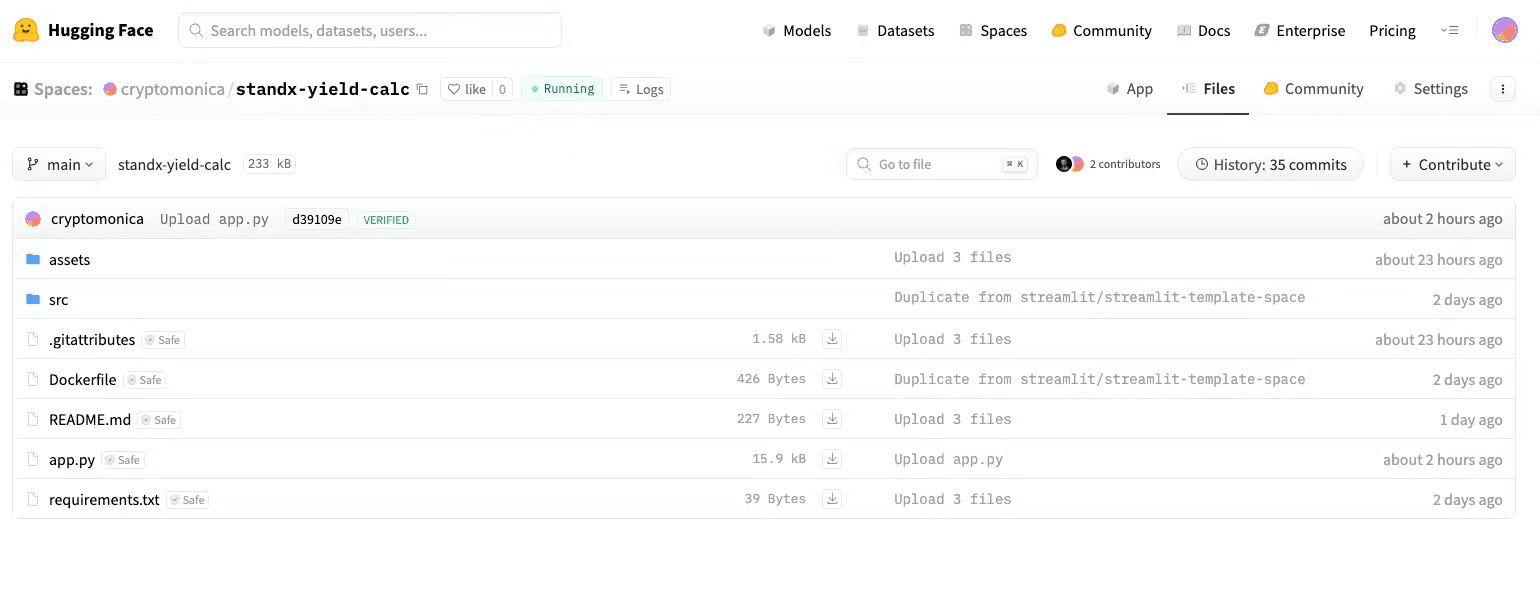Click the Safe badge for README.md
Screen dimensions: 1540x600
pos(159,420)
